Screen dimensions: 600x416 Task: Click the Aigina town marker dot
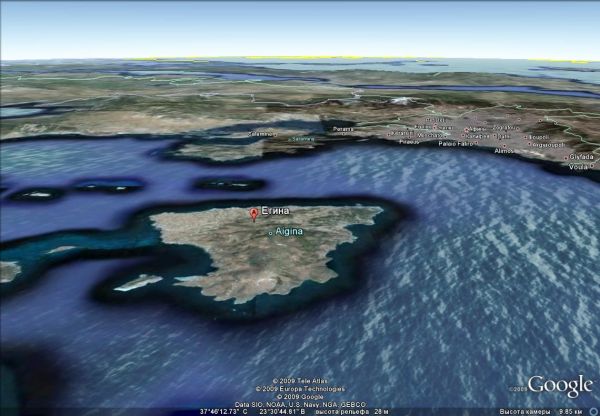pos(270,232)
